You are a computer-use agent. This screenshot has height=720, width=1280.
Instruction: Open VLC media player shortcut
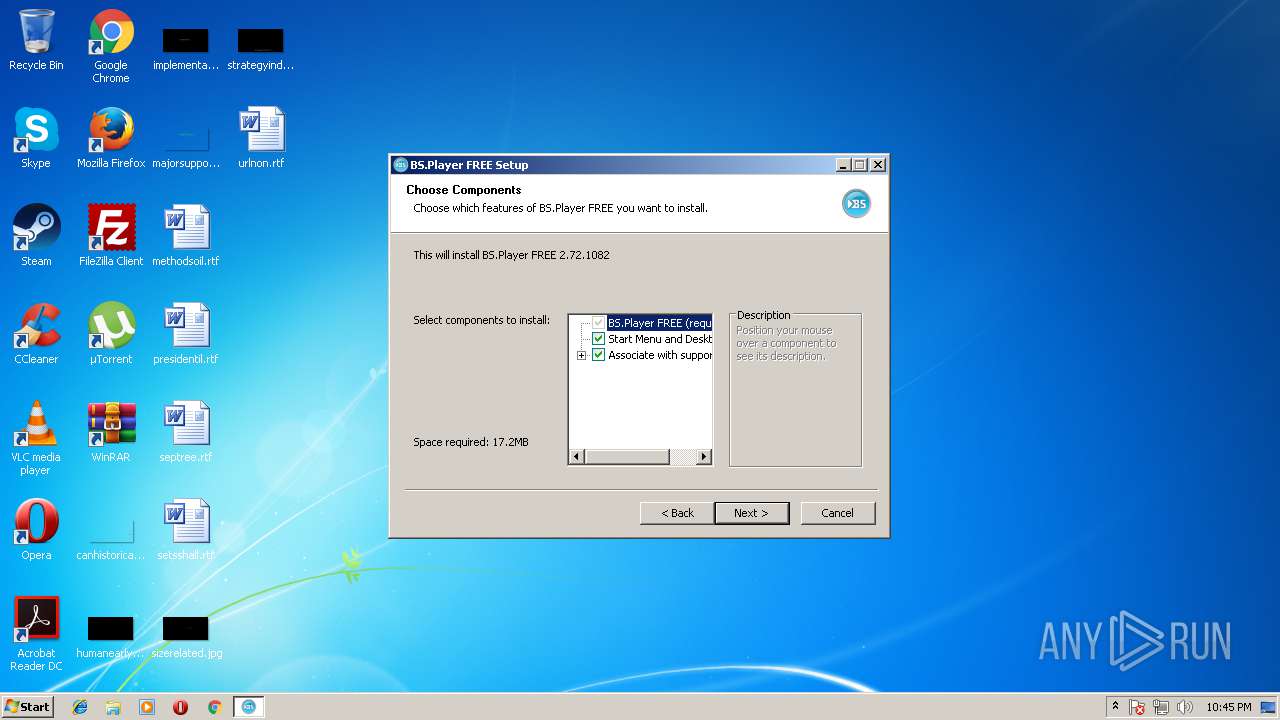point(36,438)
